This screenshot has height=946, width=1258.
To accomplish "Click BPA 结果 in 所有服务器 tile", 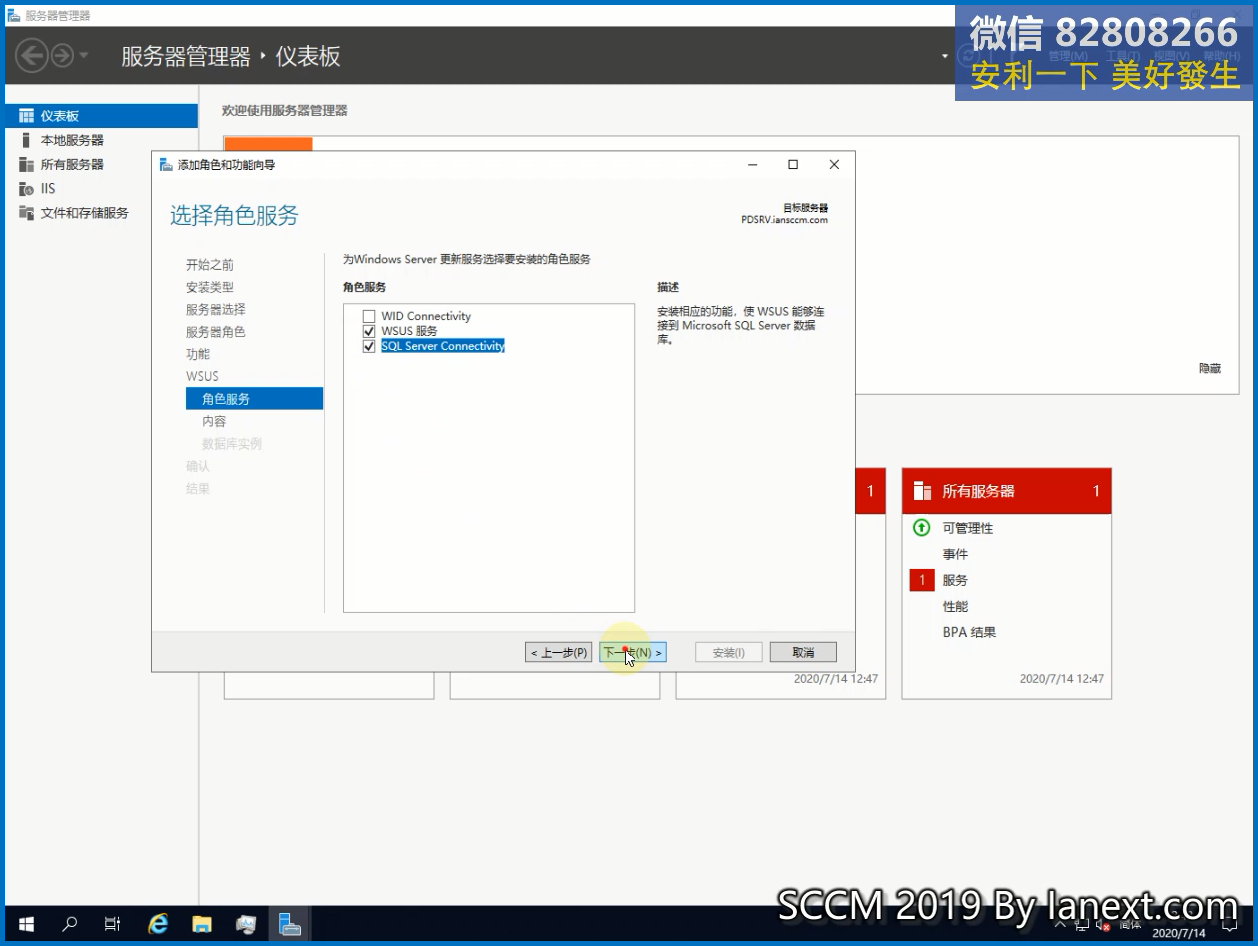I will (969, 632).
